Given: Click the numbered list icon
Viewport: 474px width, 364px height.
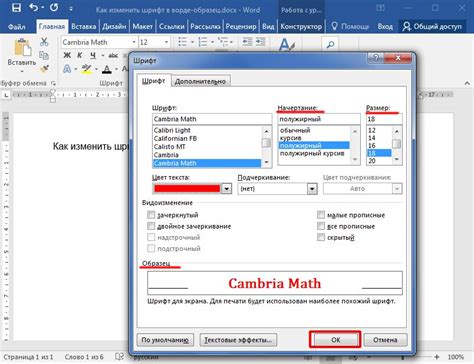Looking at the screenshot, I should (x=203, y=42).
